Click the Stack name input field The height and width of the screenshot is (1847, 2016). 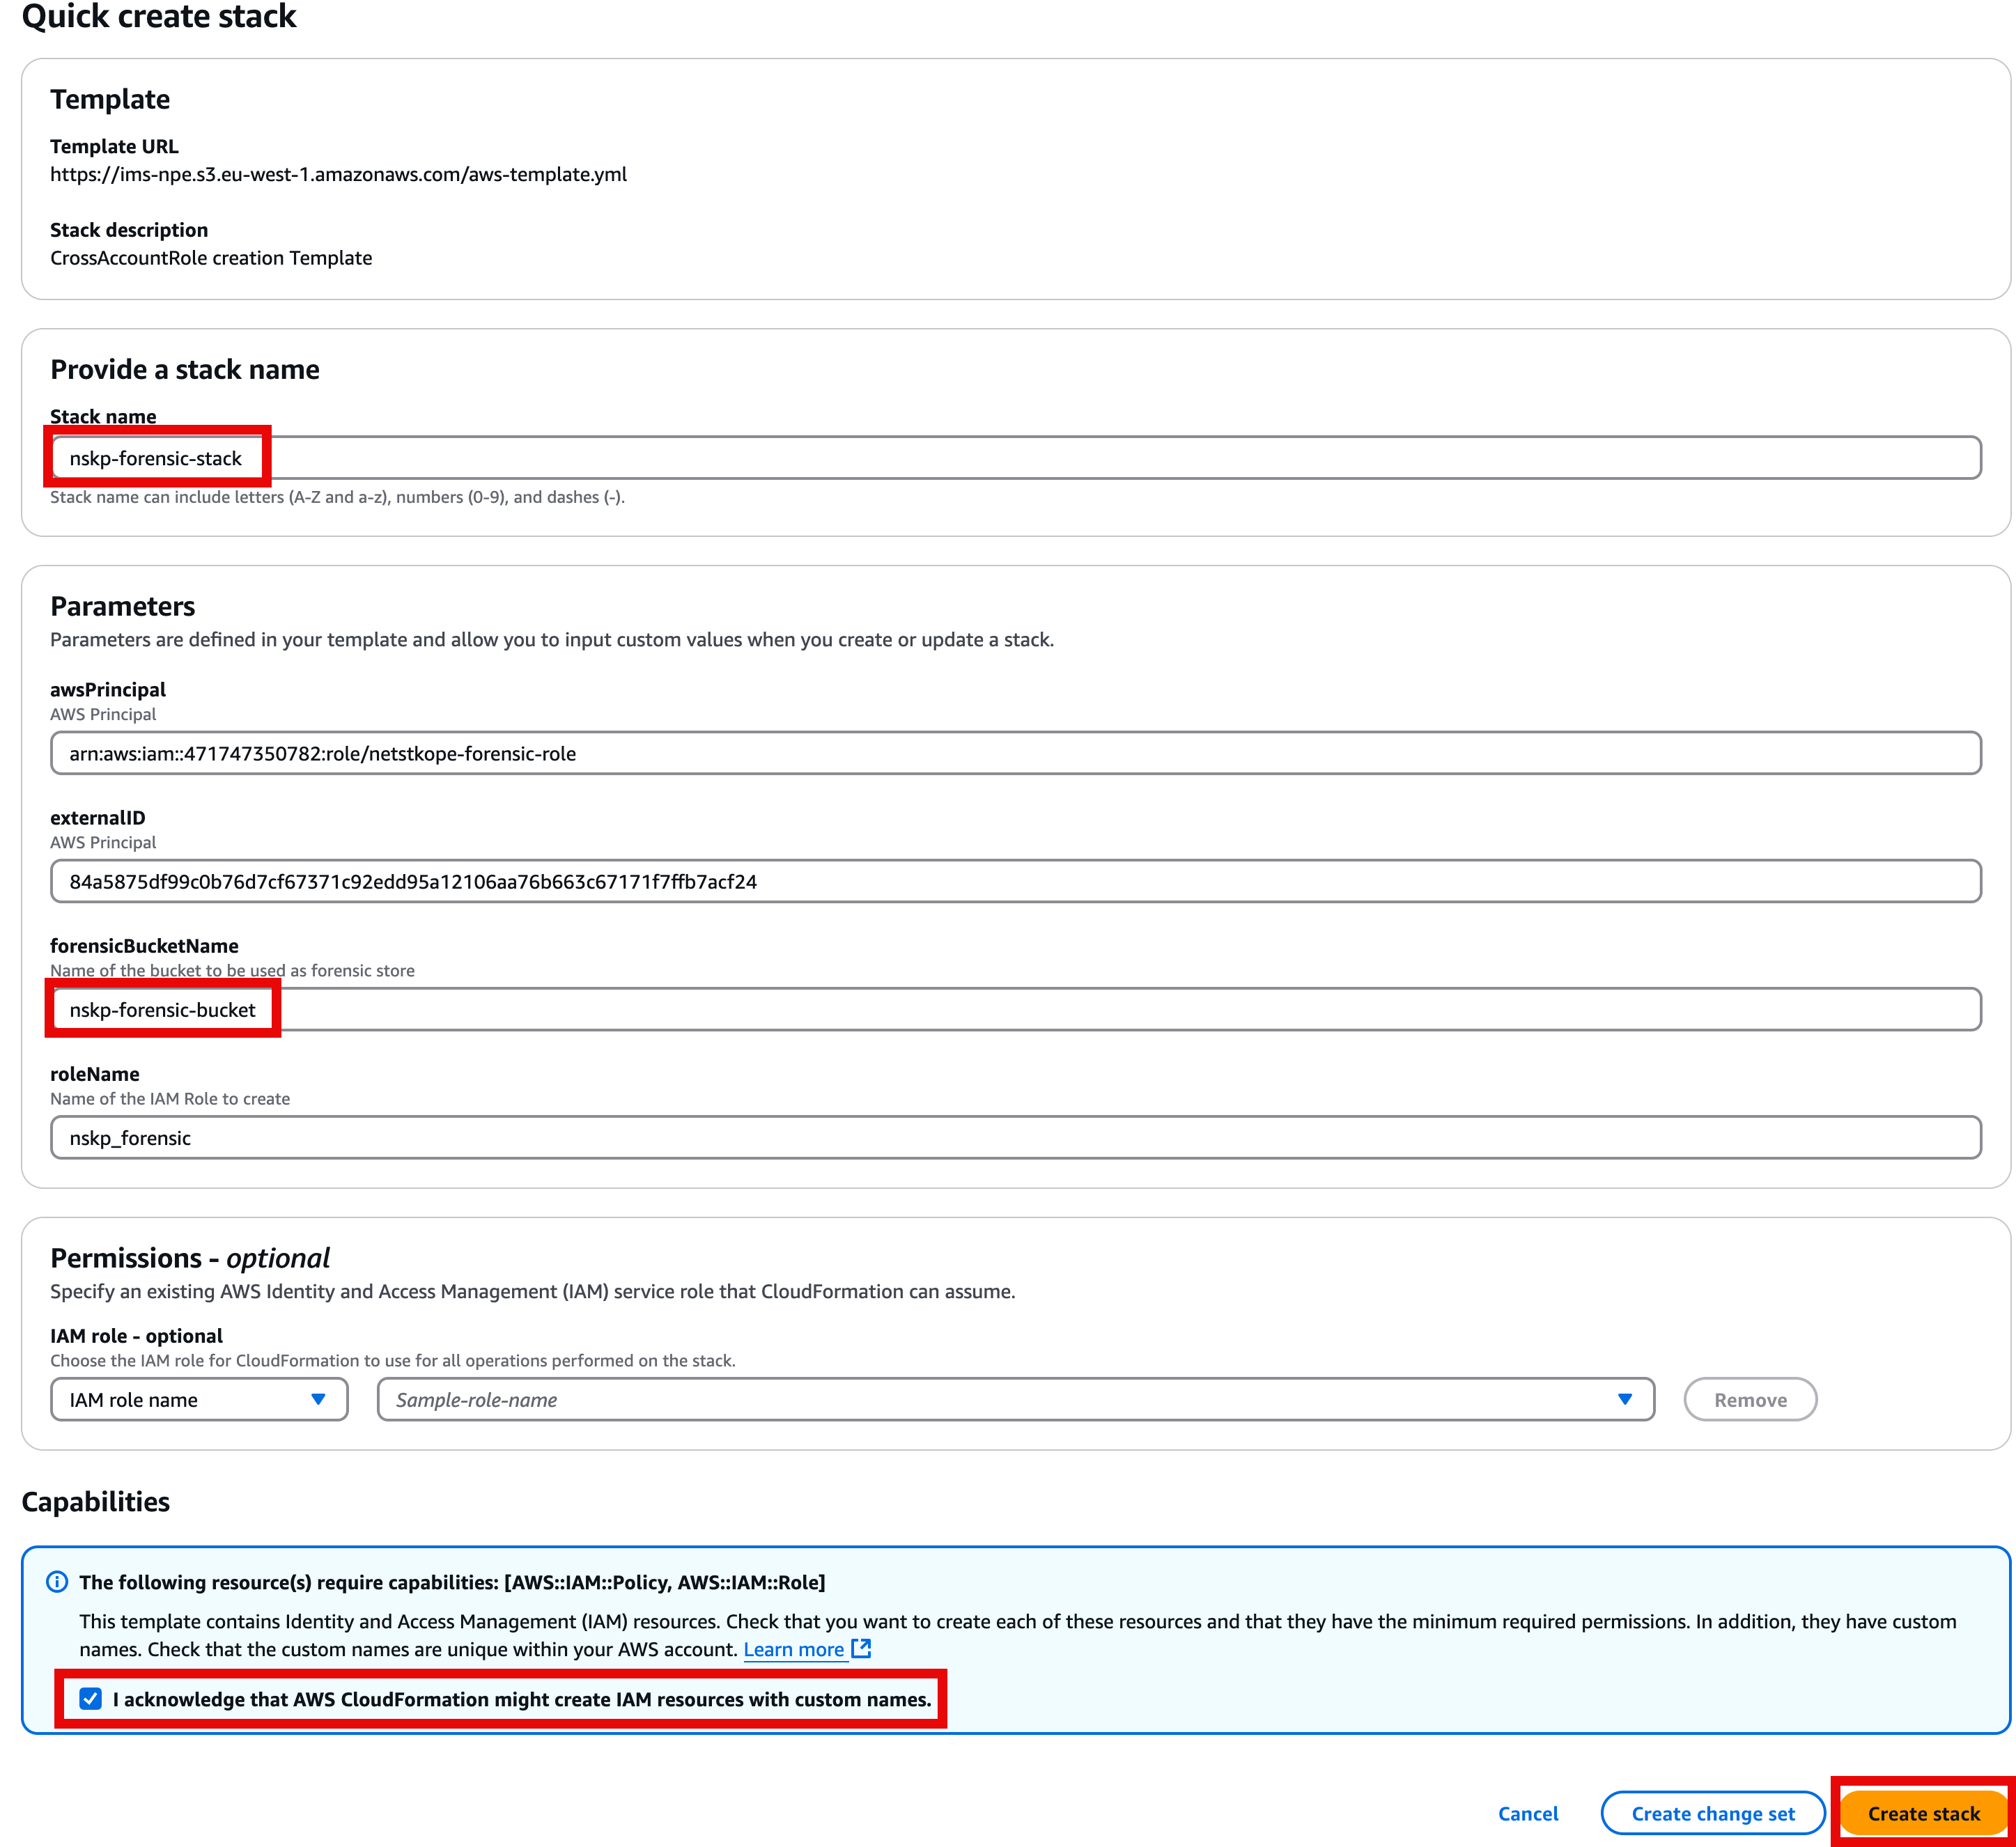[1015, 458]
